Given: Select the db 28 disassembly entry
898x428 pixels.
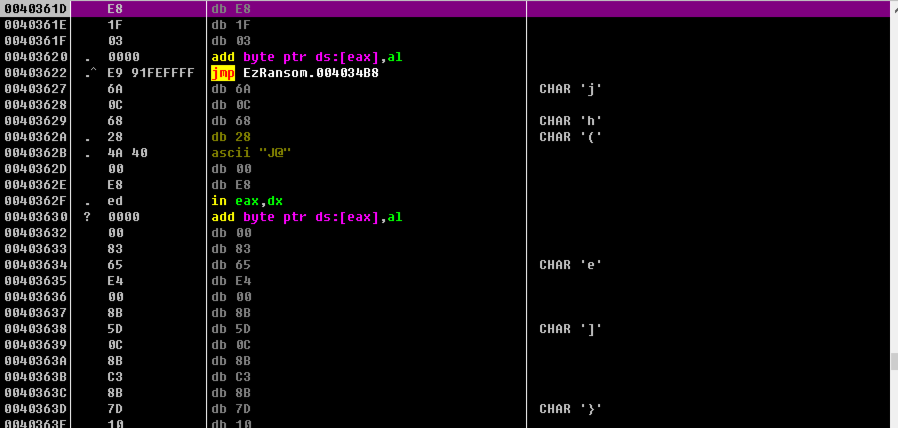Looking at the screenshot, I should coord(226,137).
